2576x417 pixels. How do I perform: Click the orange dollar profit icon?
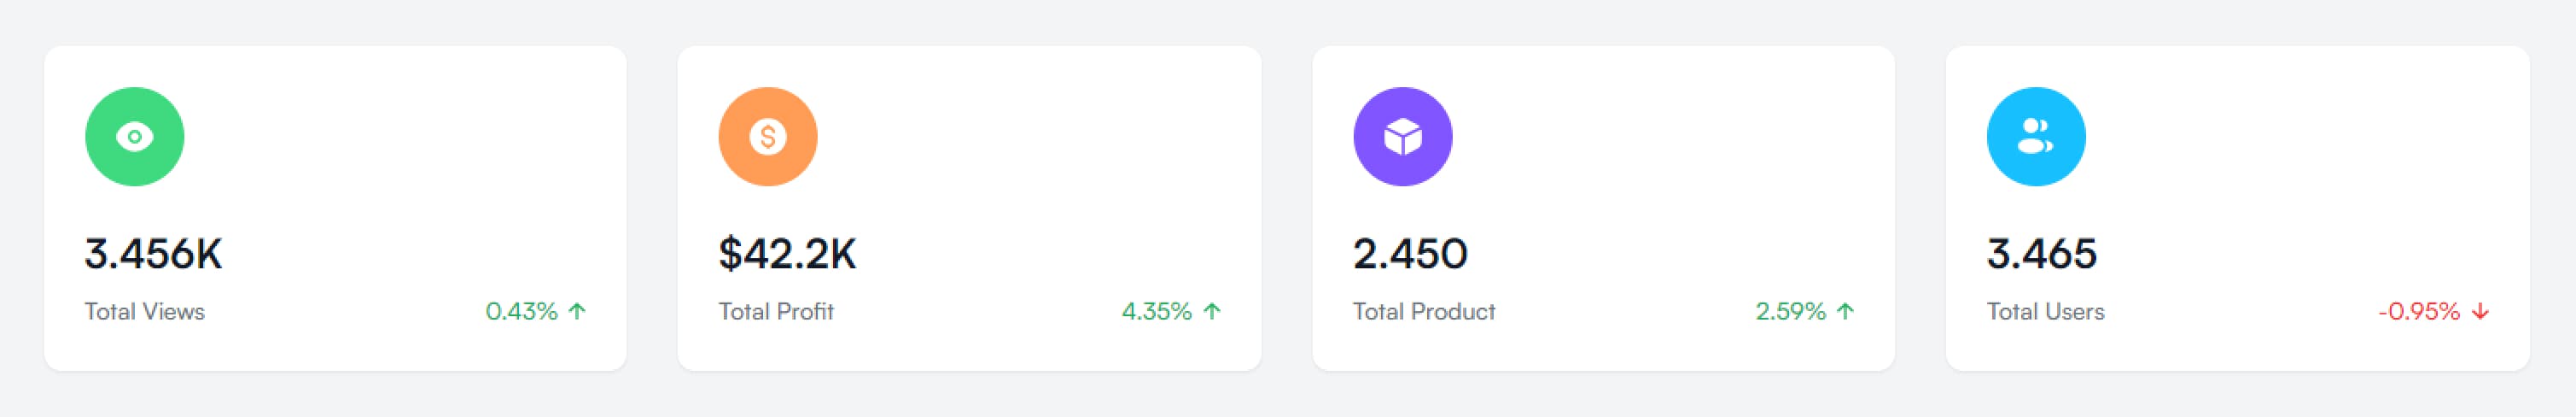coord(768,137)
